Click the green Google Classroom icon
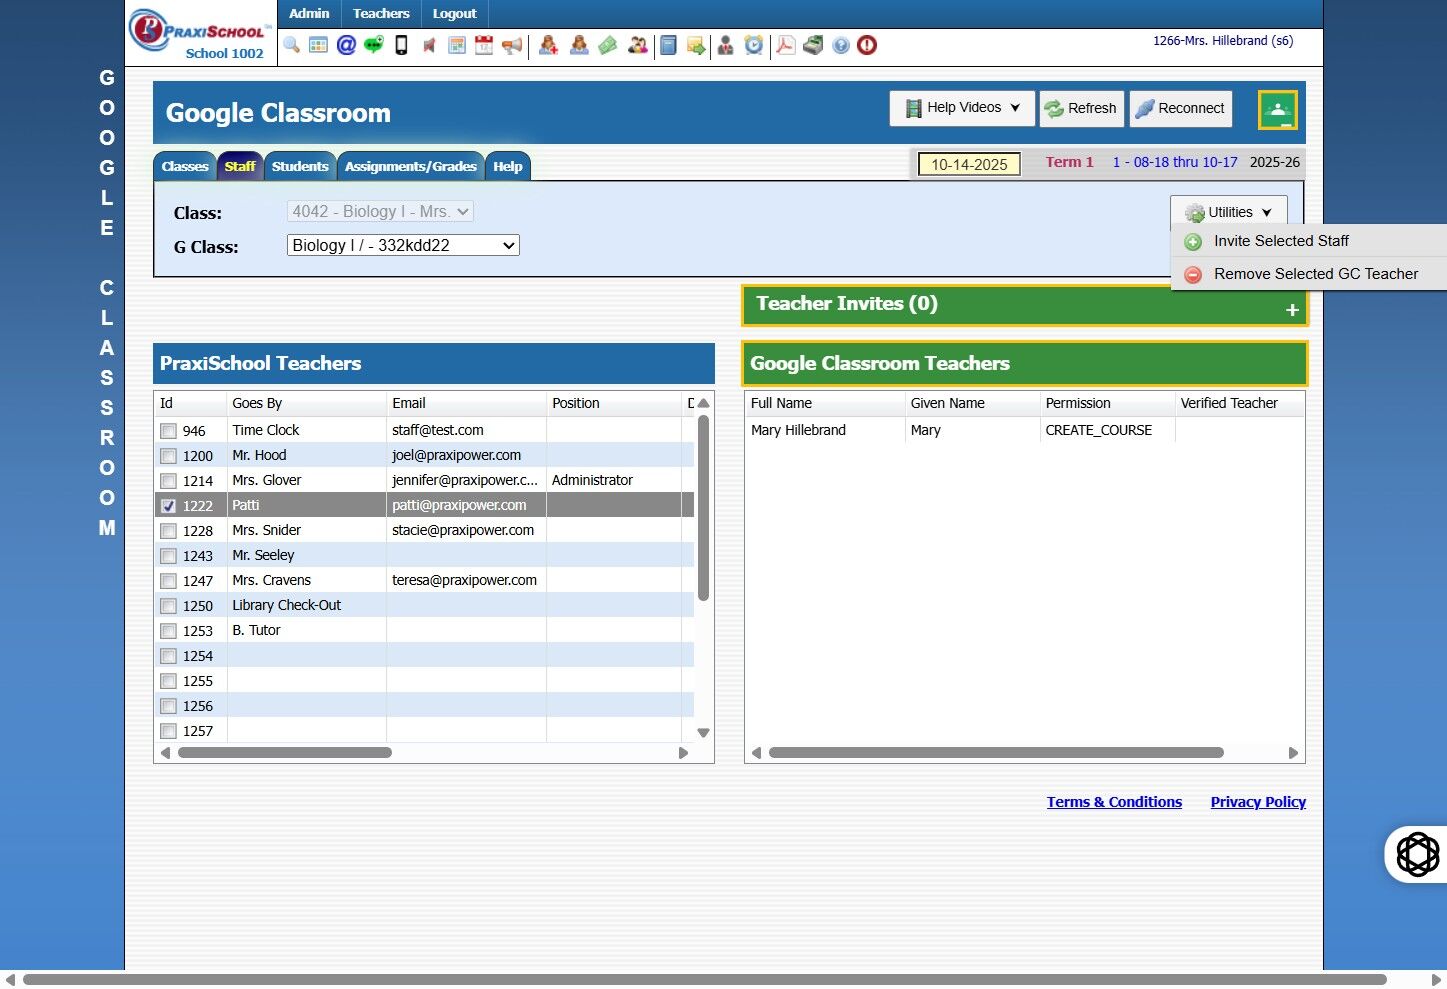This screenshot has width=1447, height=989. [x=1278, y=110]
